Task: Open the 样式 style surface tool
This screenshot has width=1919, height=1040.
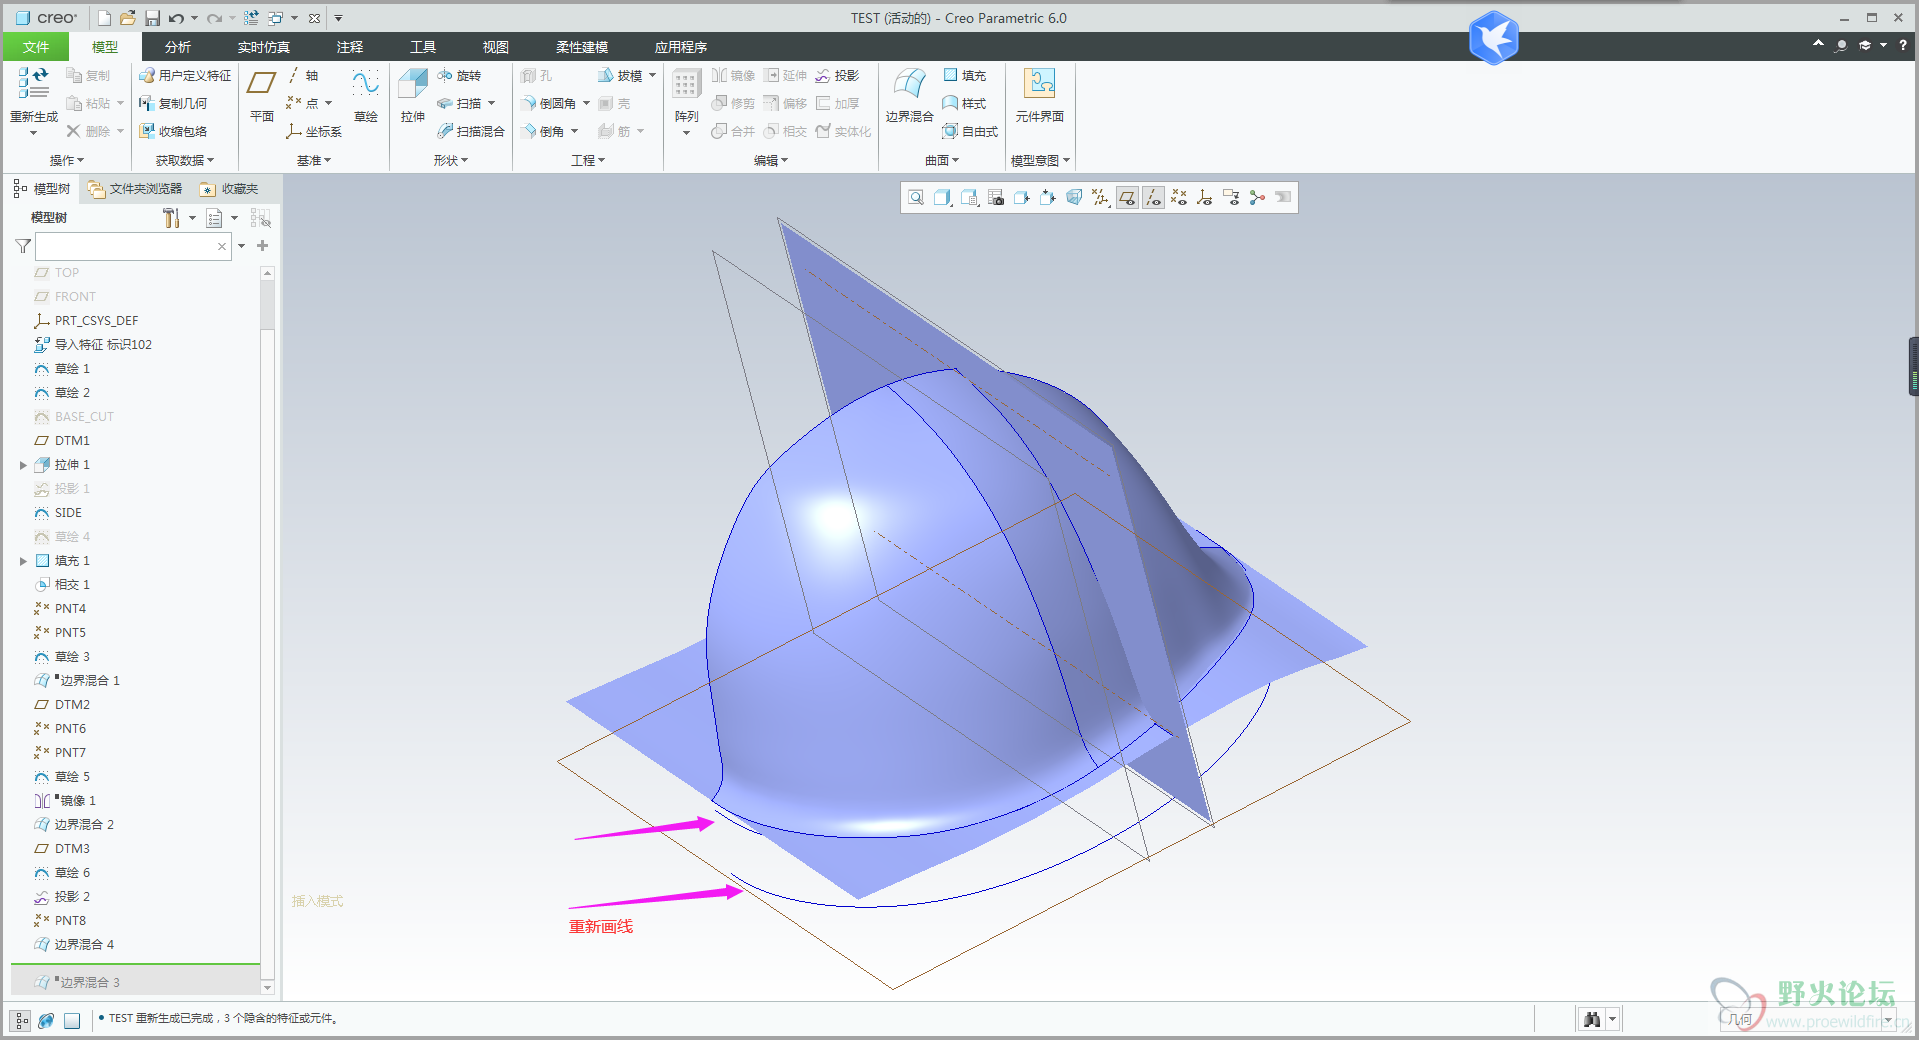Action: coord(964,103)
